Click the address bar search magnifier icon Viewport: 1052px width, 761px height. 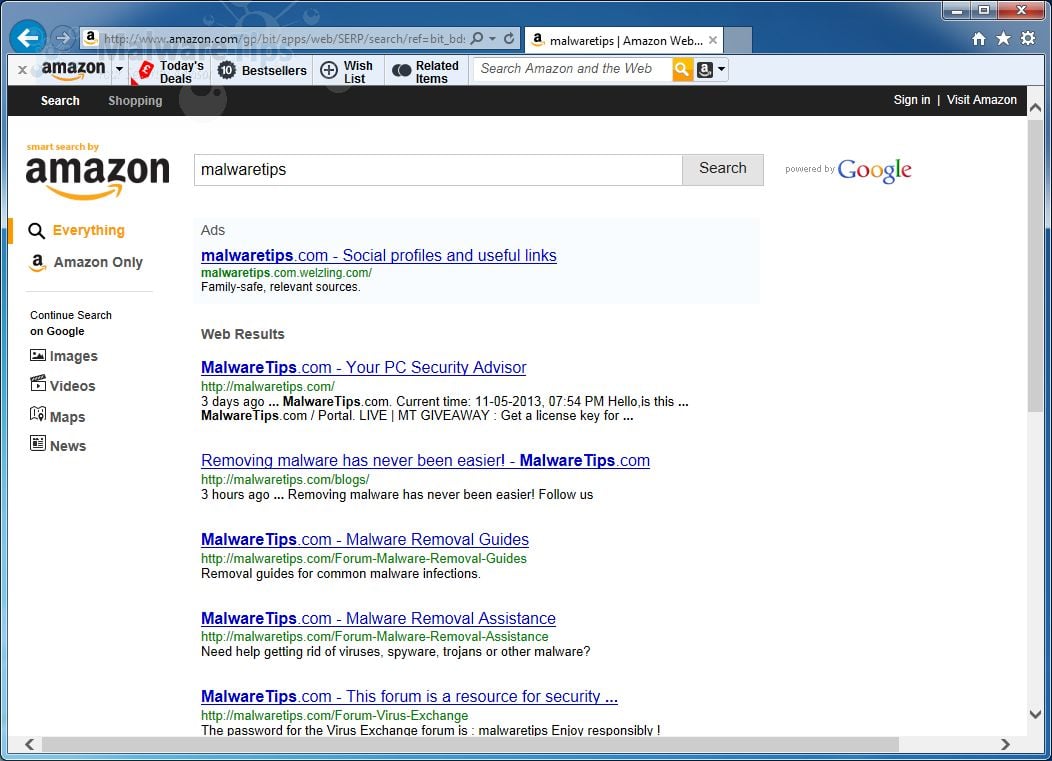point(477,39)
